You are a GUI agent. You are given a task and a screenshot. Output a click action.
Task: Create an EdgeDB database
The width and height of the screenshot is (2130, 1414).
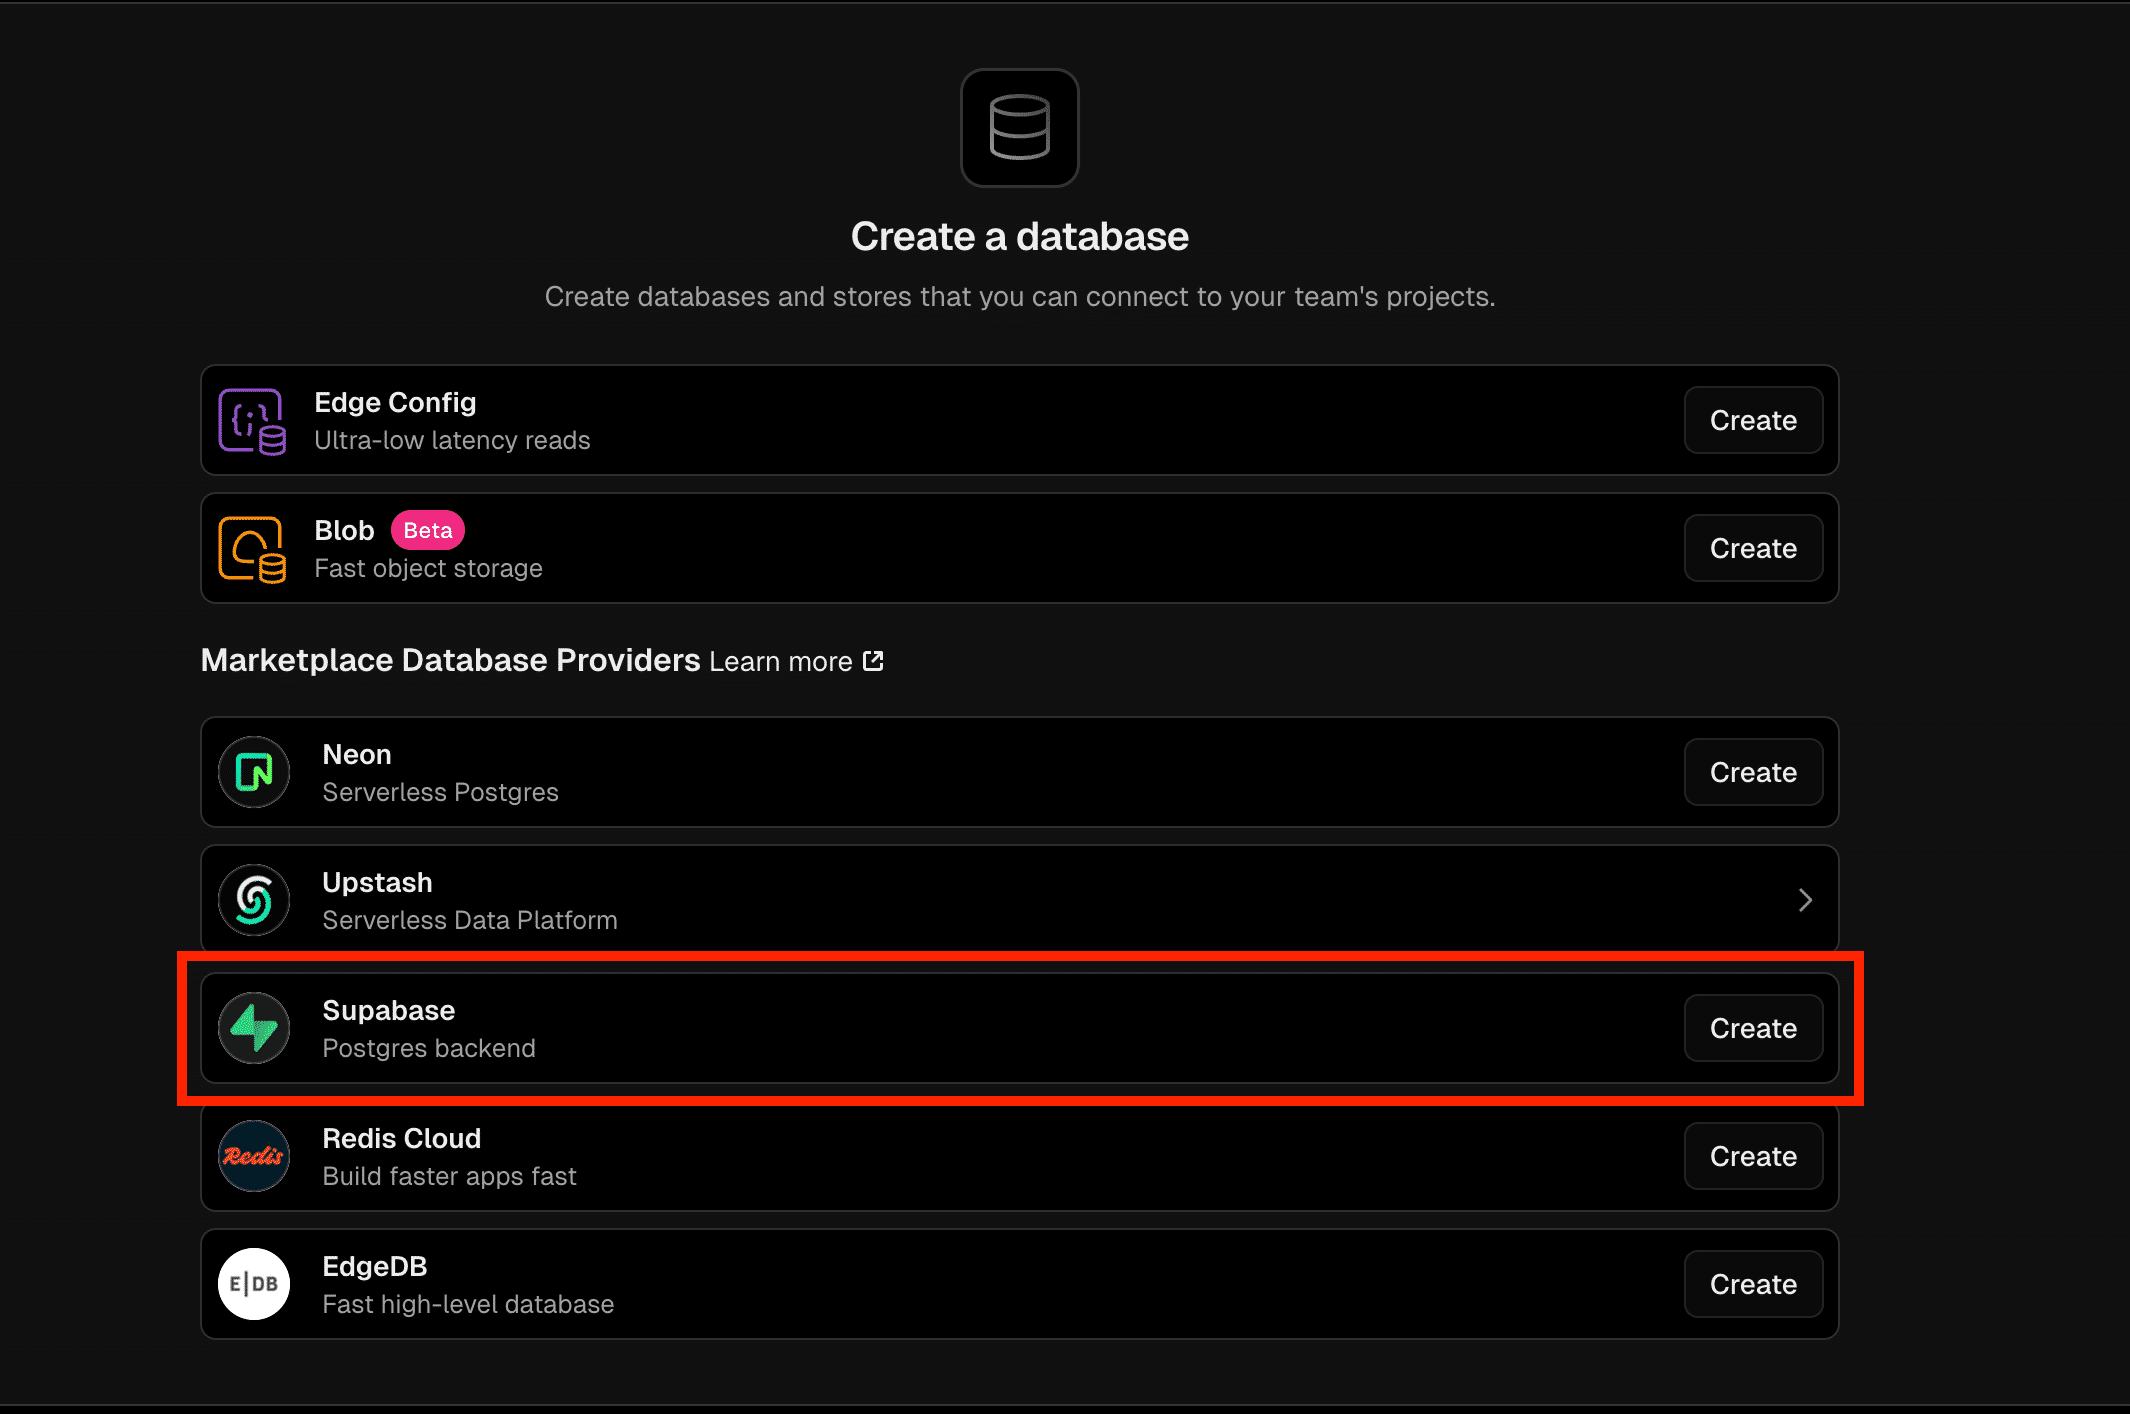click(1753, 1284)
